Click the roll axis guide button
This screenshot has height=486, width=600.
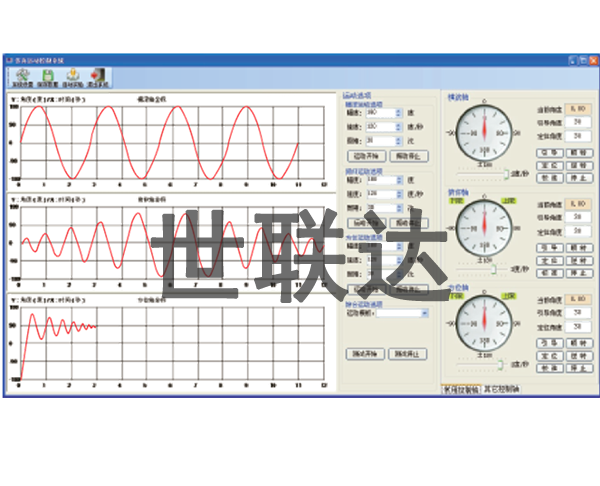(549, 153)
